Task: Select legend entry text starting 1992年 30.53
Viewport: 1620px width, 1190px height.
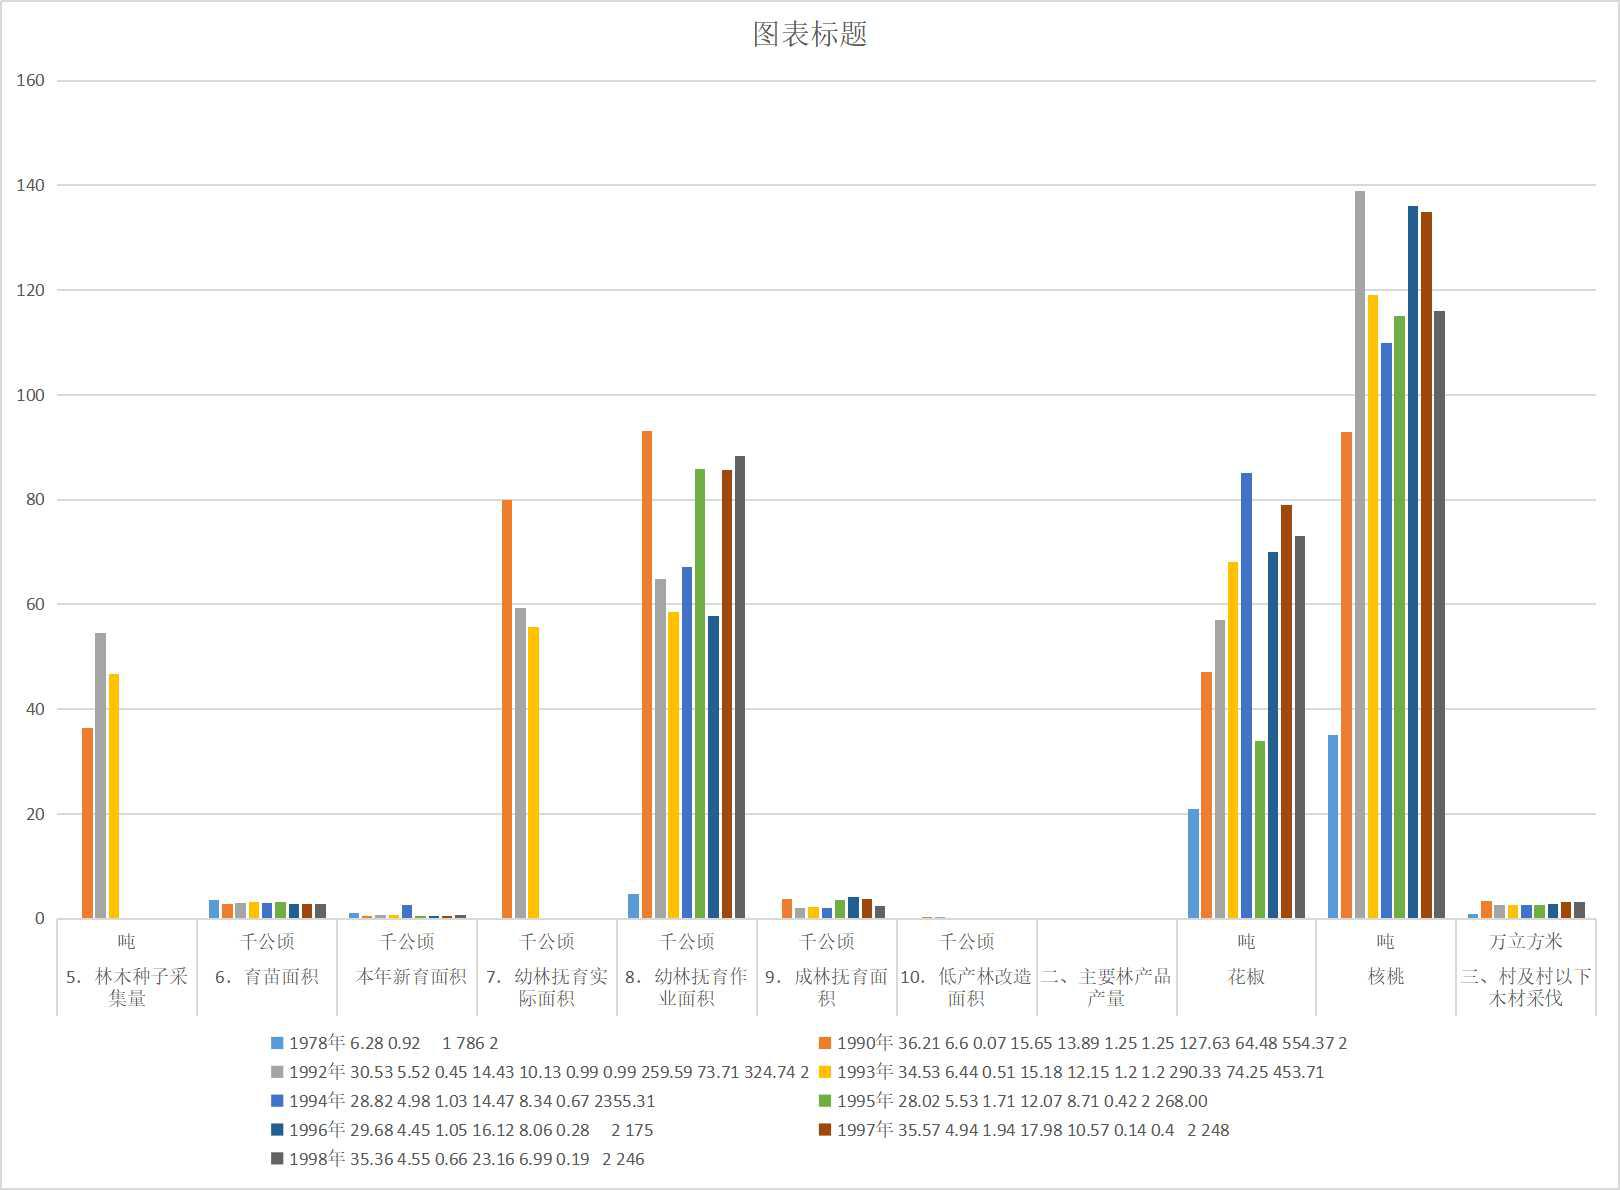Action: click(x=549, y=1072)
